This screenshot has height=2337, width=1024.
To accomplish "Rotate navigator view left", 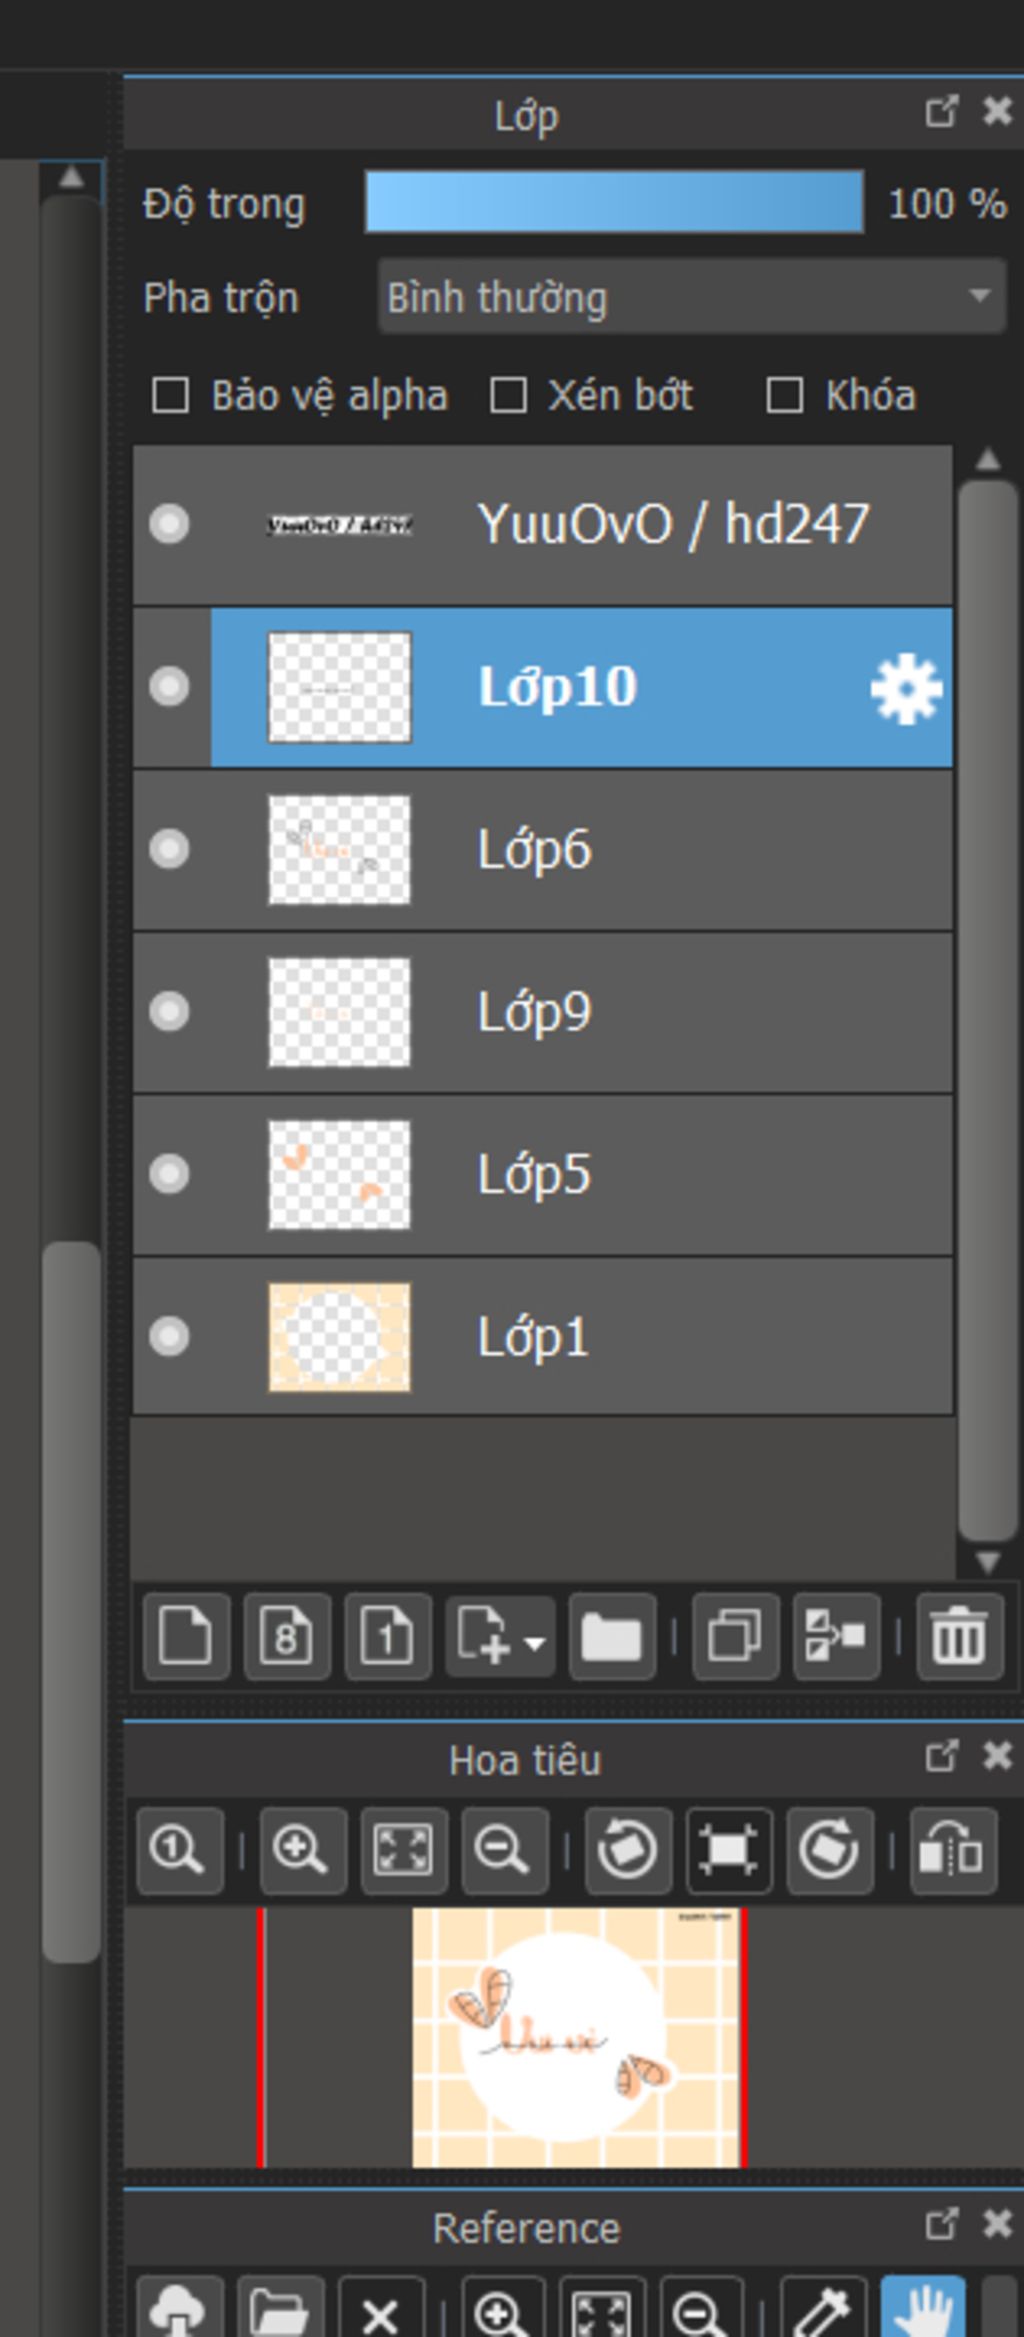I will 627,1851.
